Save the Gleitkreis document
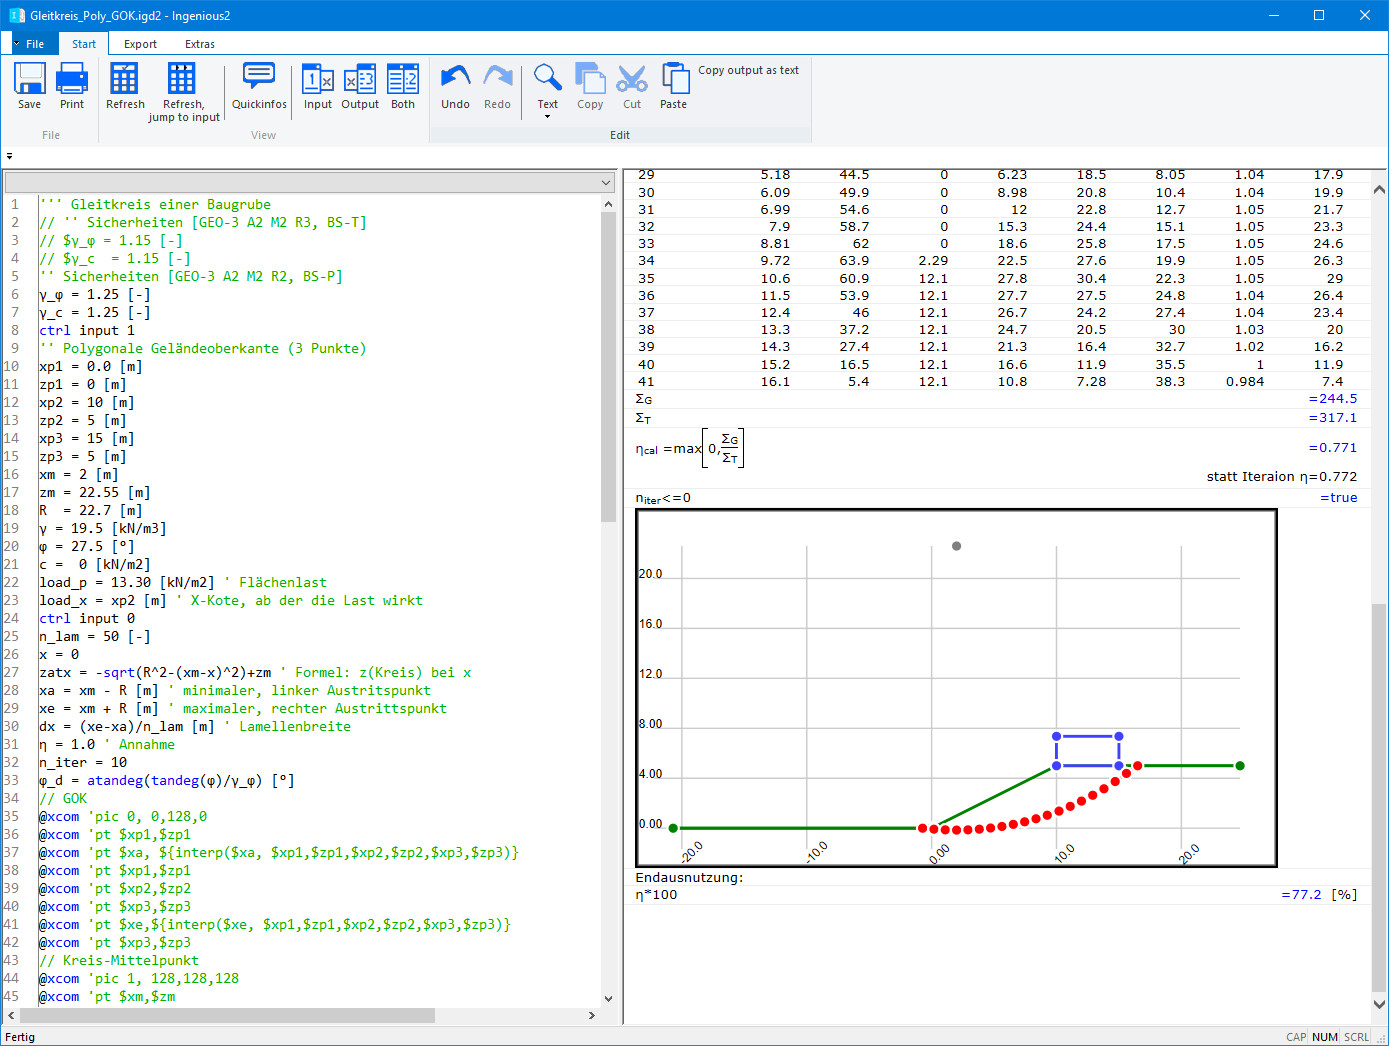Image resolution: width=1389 pixels, height=1046 pixels. coord(29,88)
